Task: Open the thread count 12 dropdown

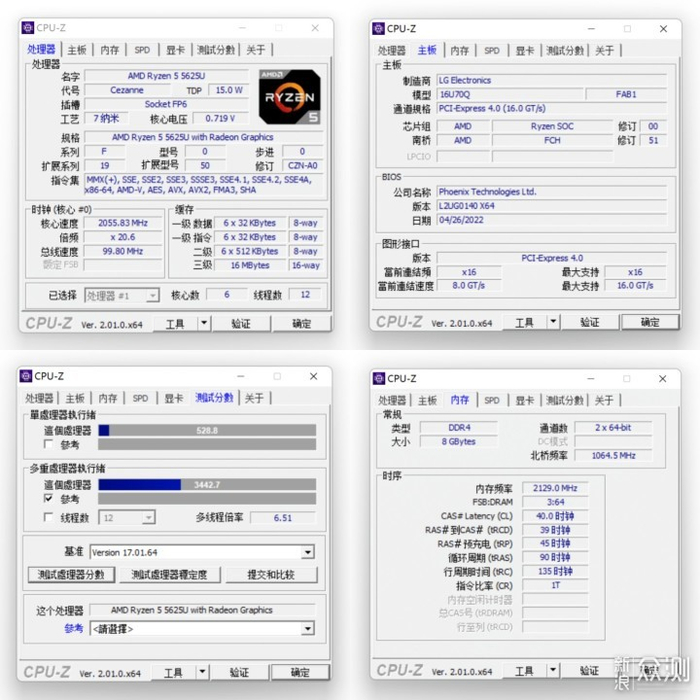Action: [149, 517]
